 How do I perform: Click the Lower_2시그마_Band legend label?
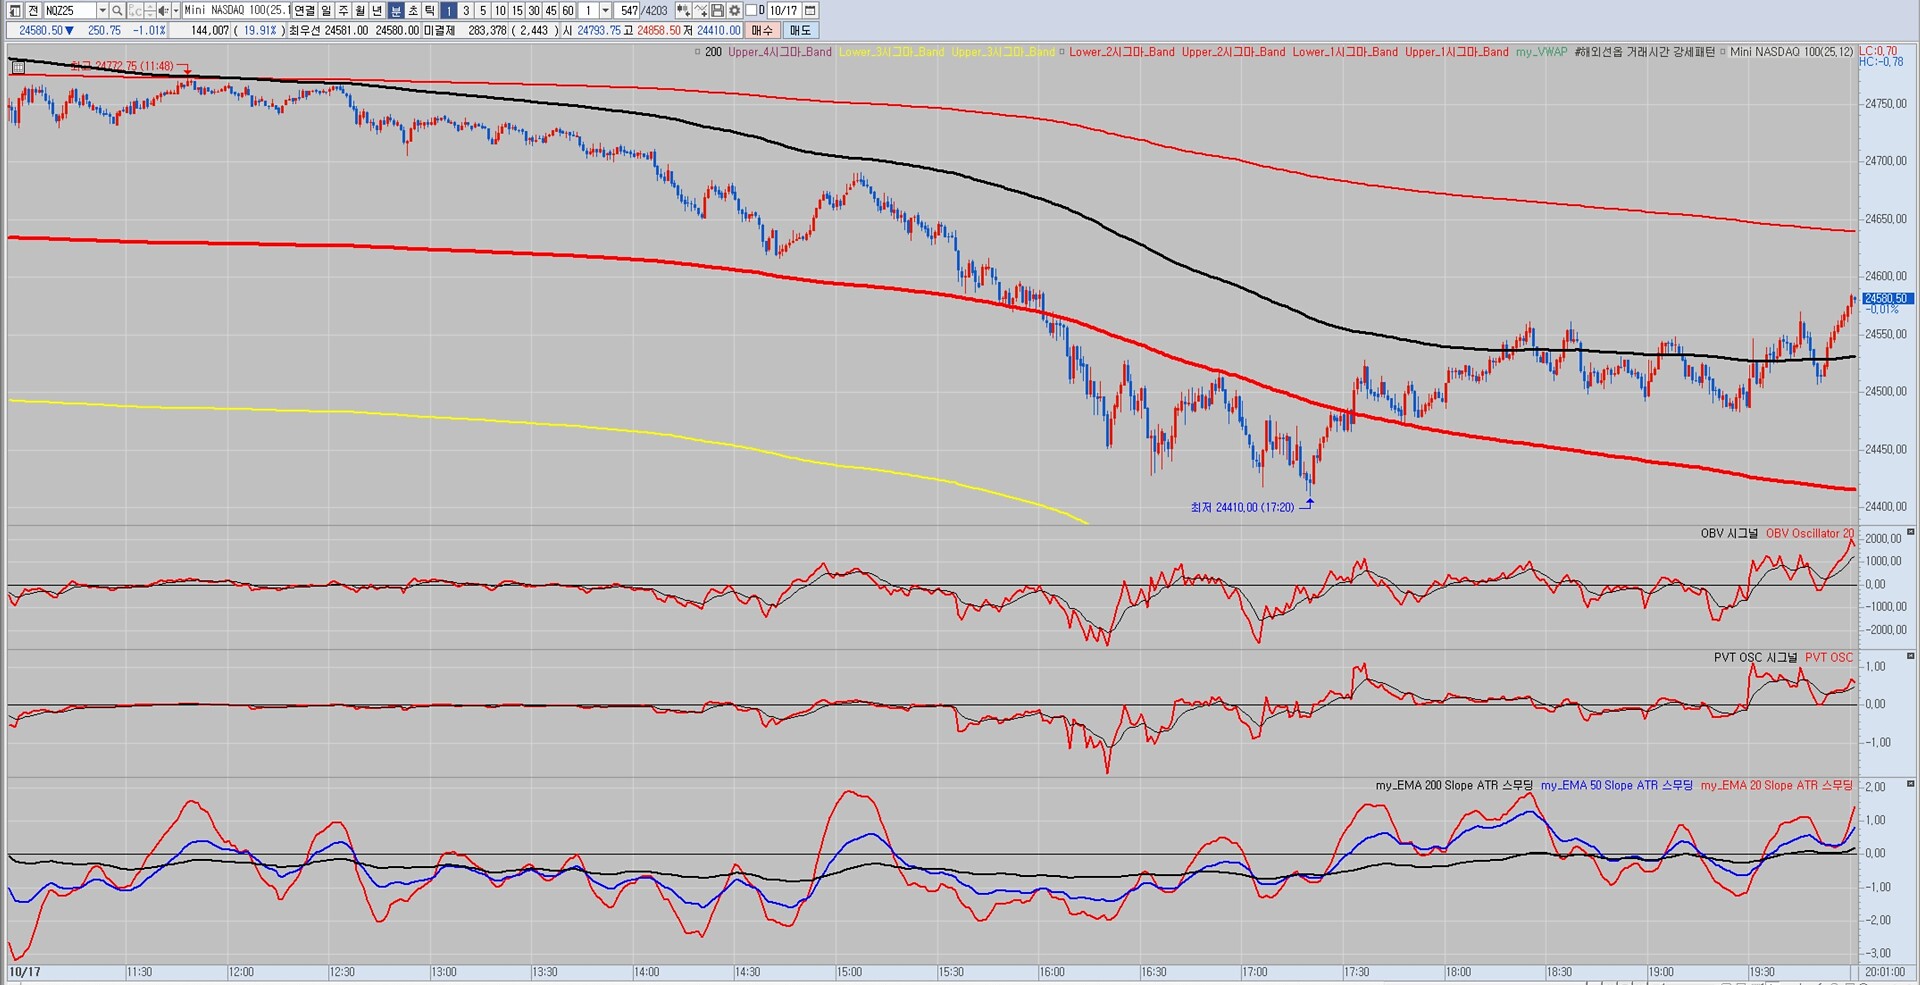1122,52
